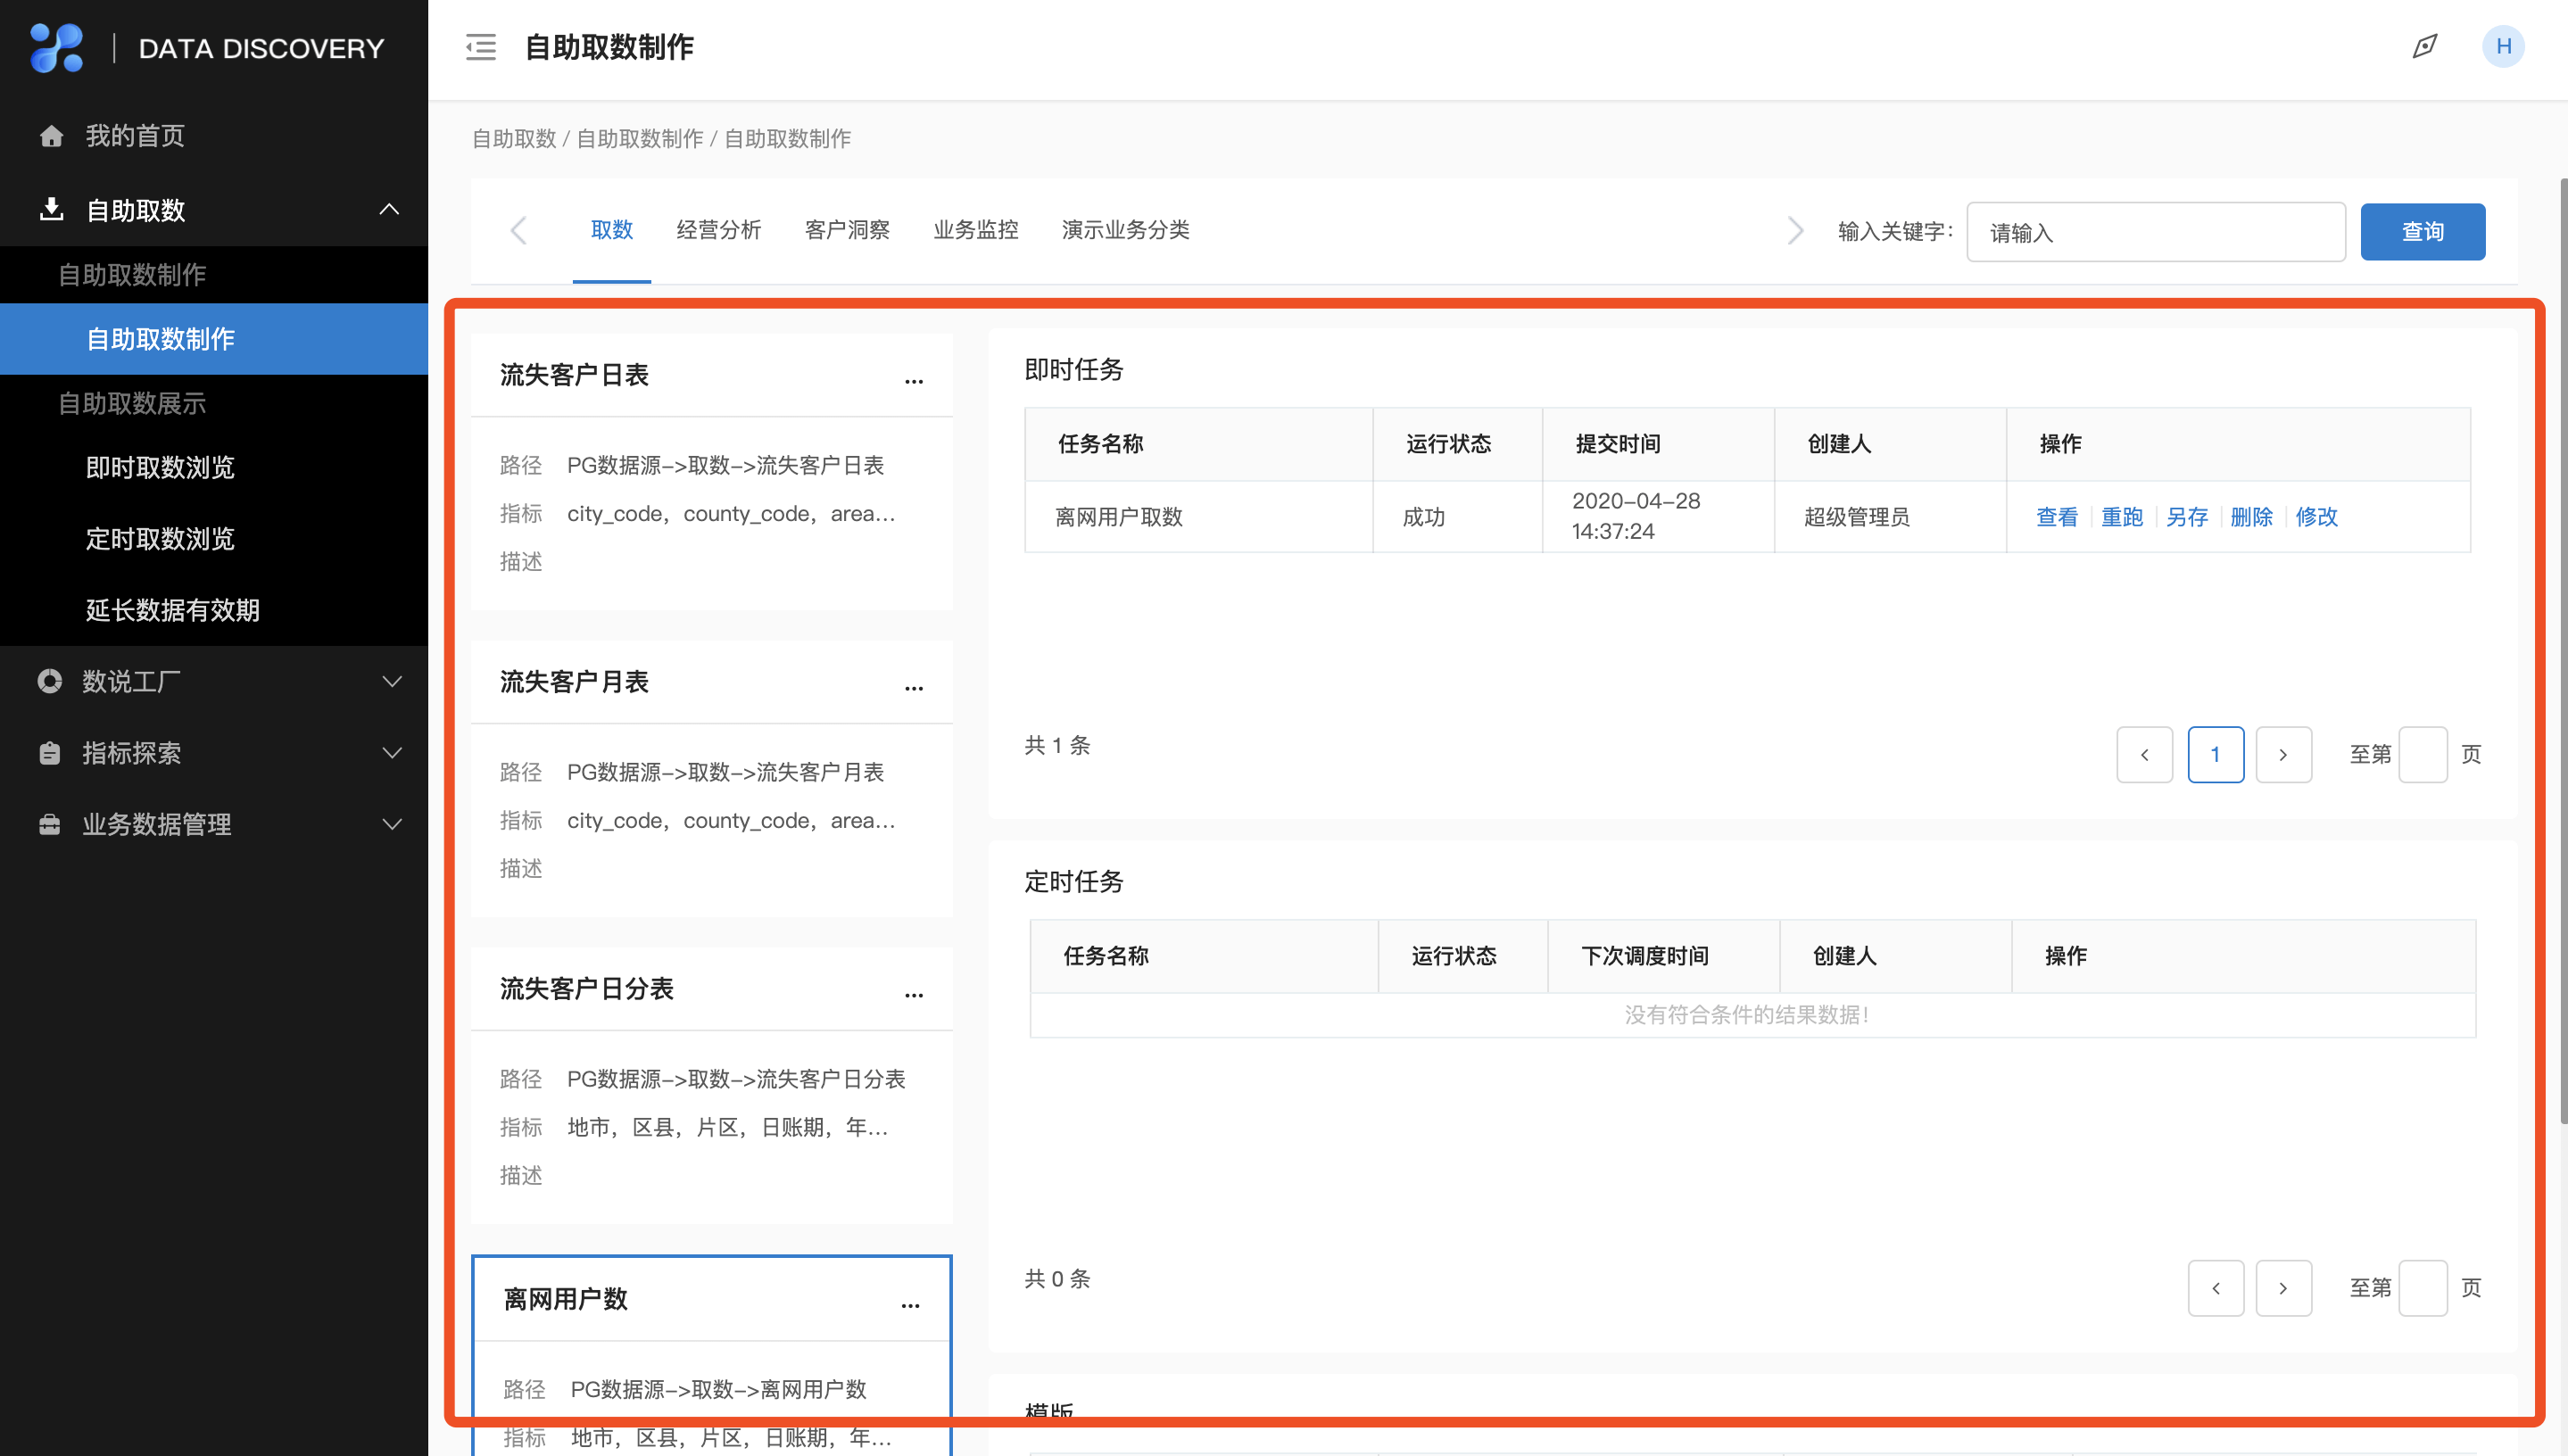The width and height of the screenshot is (2568, 1456).
Task: Click the 超级管理员 creator cell
Action: pos(1891,517)
